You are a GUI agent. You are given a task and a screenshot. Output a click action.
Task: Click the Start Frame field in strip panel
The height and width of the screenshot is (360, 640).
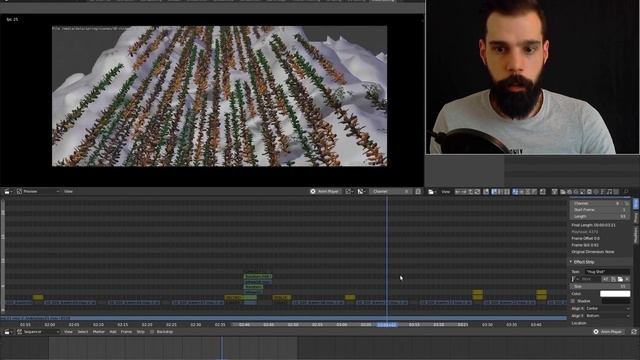pos(600,209)
